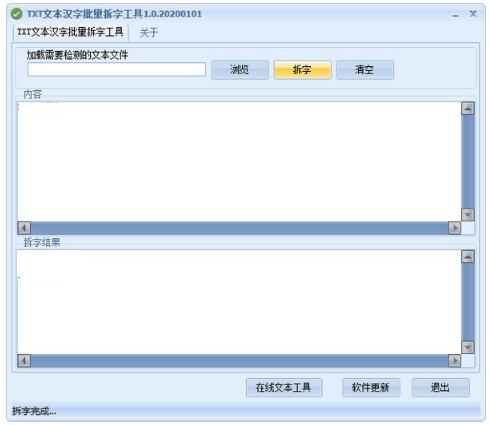The width and height of the screenshot is (489, 425).
Task: Click the 清空 clear button
Action: pyautogui.click(x=365, y=70)
